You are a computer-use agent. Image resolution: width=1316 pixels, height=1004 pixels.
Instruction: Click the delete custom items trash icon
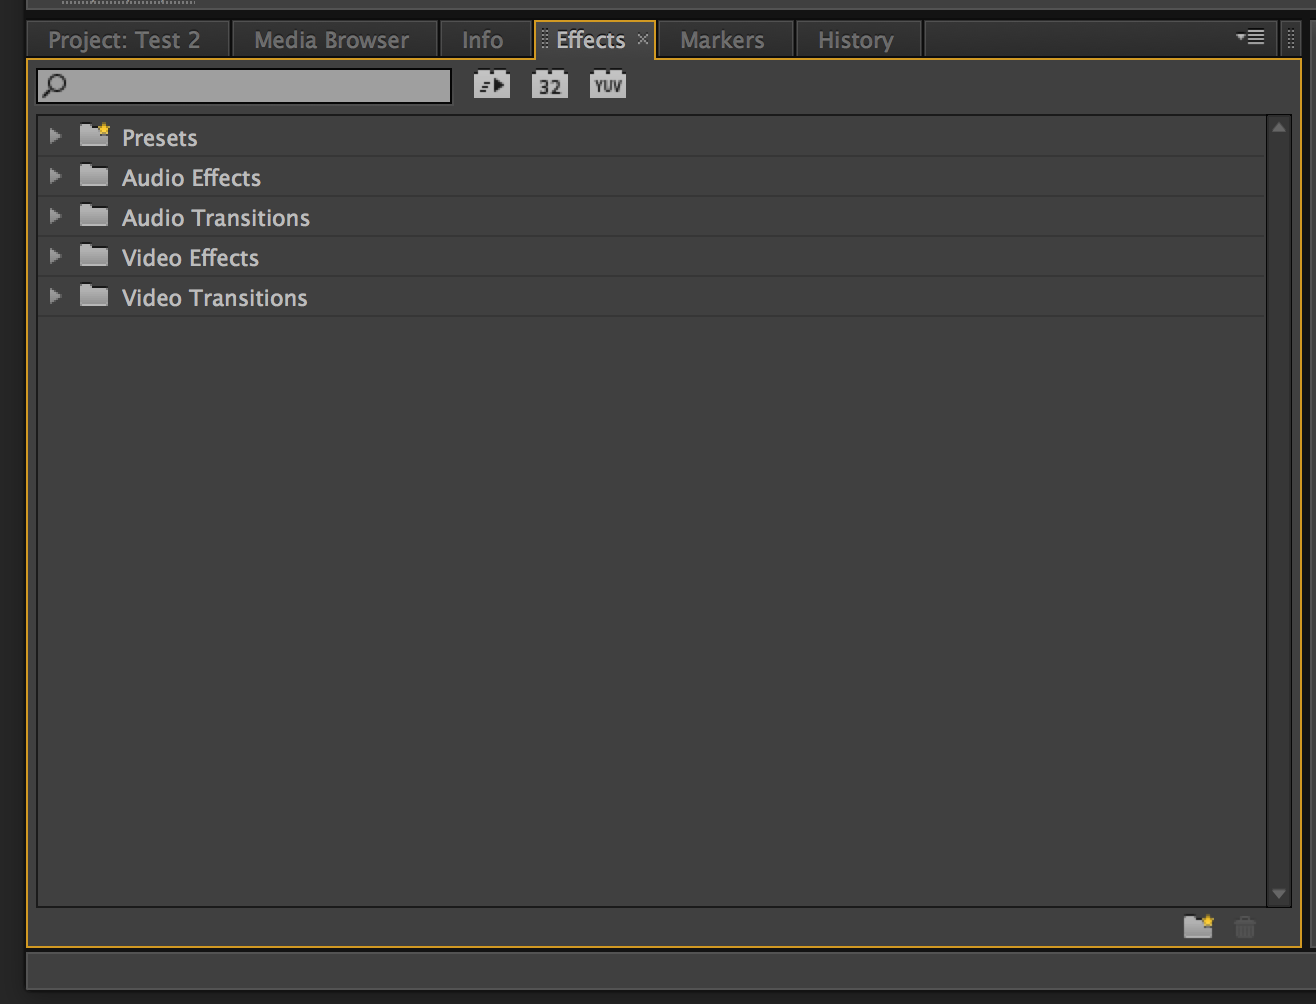[1244, 927]
